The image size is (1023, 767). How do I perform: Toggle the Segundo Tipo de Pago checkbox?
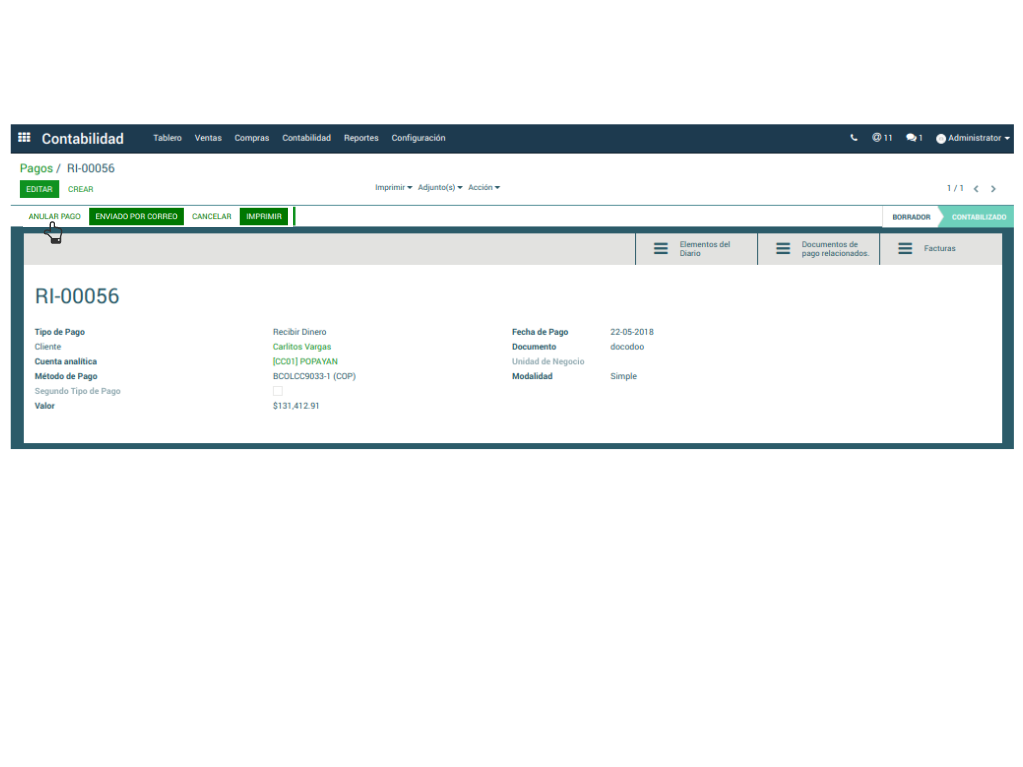point(278,391)
